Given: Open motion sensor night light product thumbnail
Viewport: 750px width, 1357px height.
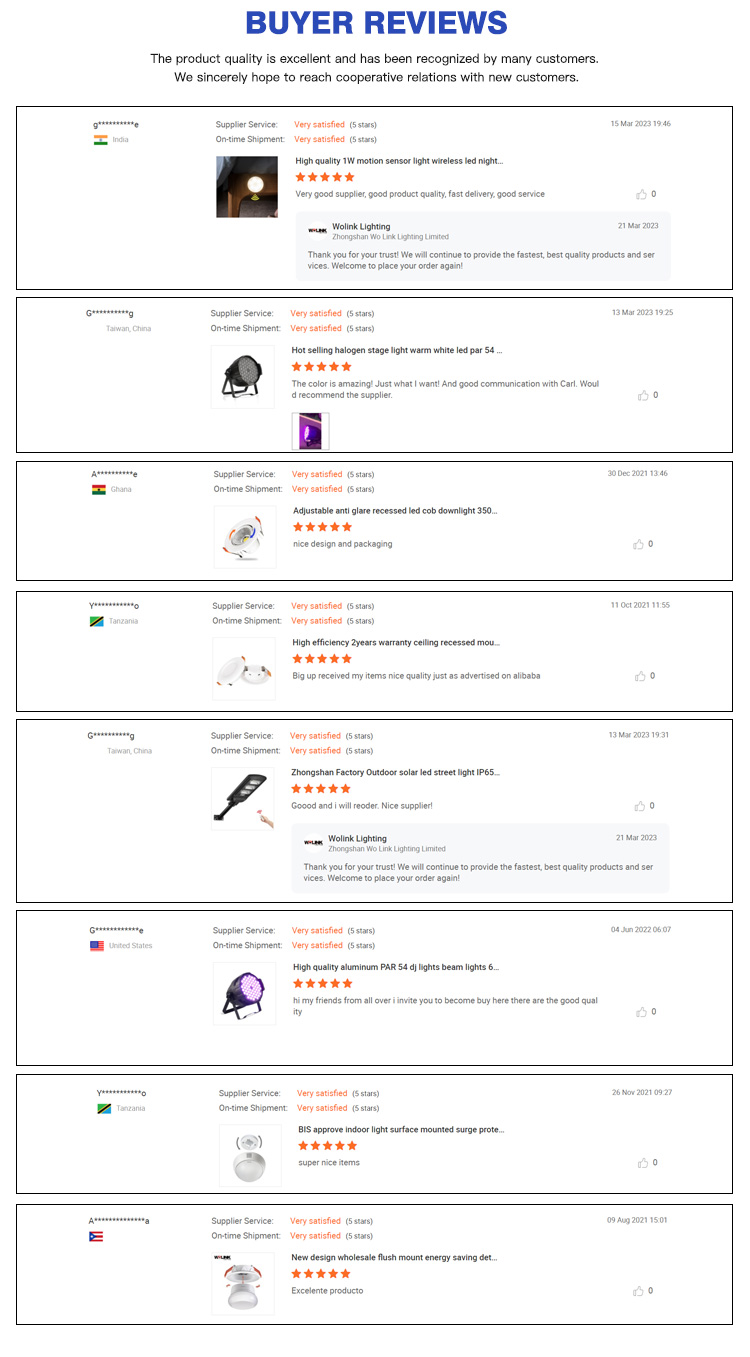Looking at the screenshot, I should tap(247, 187).
